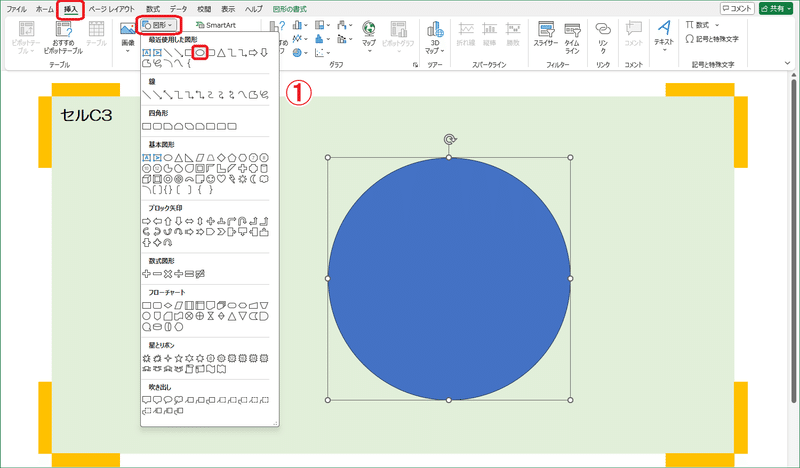800x468 pixels.
Task: Select the Down Arrow in recently used shapes
Action: click(264, 53)
